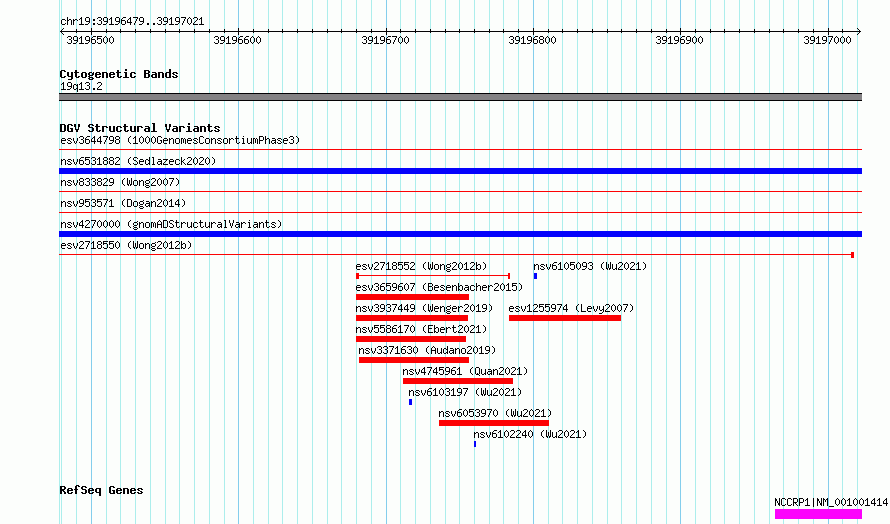The image size is (890, 524).
Task: Click the nsv3937449 (Wenger2019) text label
Action: point(424,308)
